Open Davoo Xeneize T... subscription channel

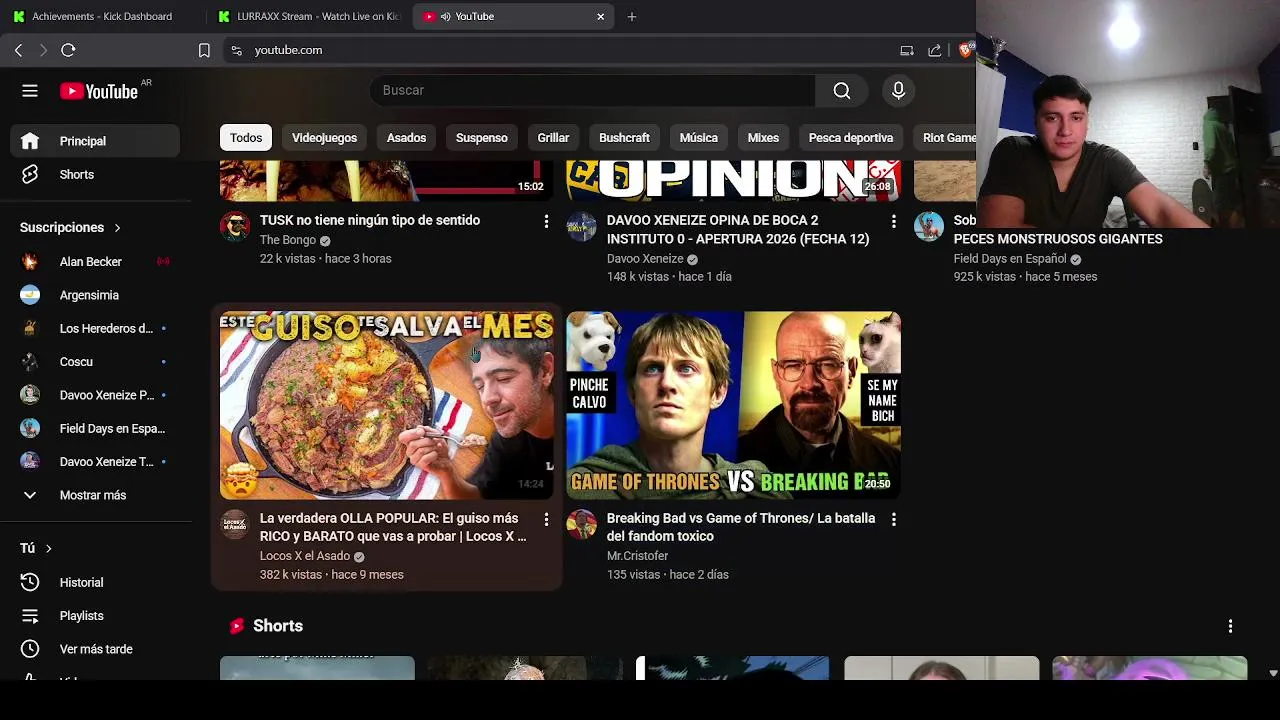95,462
